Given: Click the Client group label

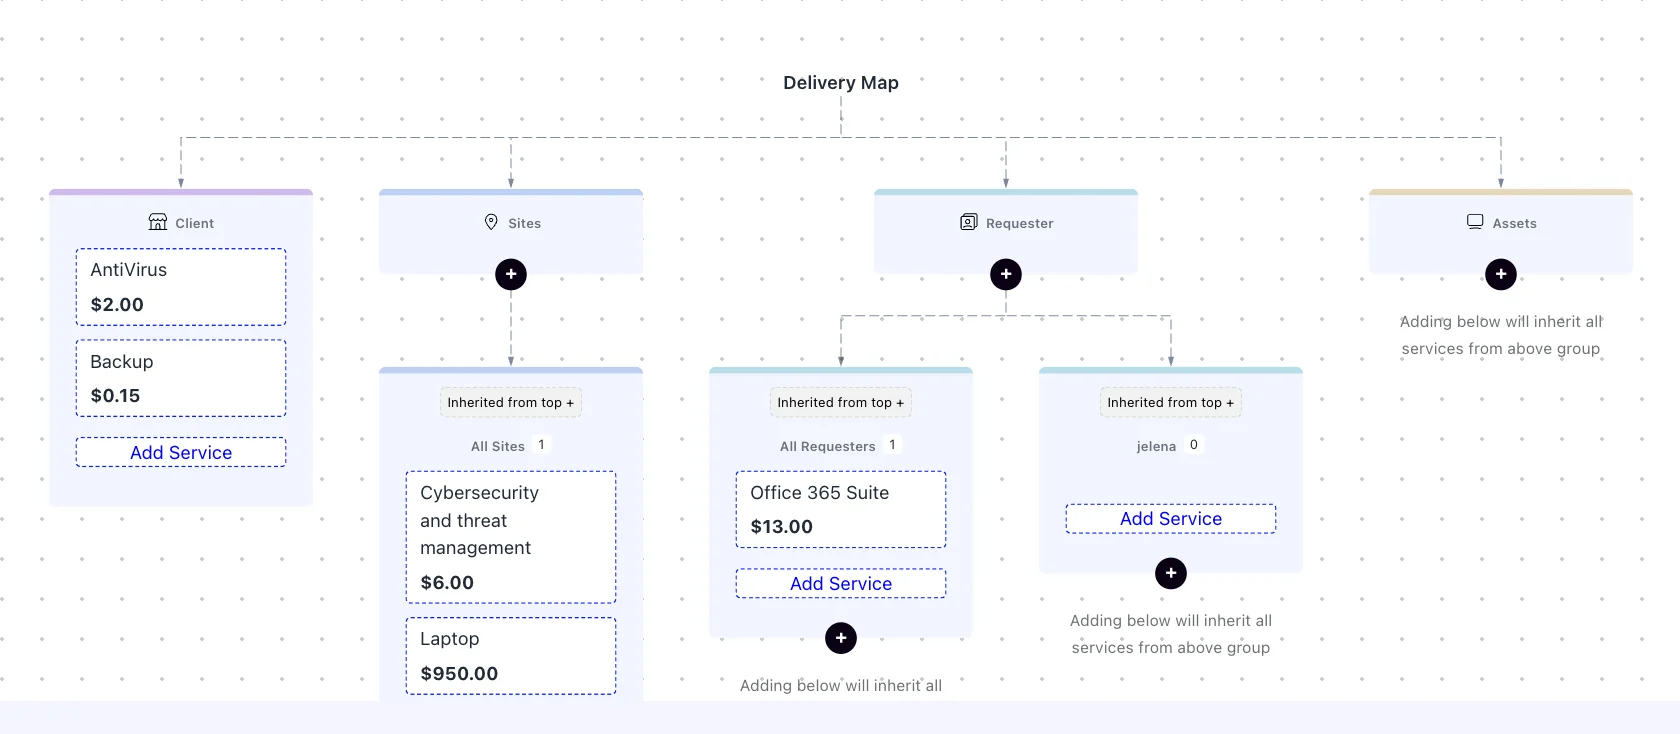Looking at the screenshot, I should pos(195,223).
